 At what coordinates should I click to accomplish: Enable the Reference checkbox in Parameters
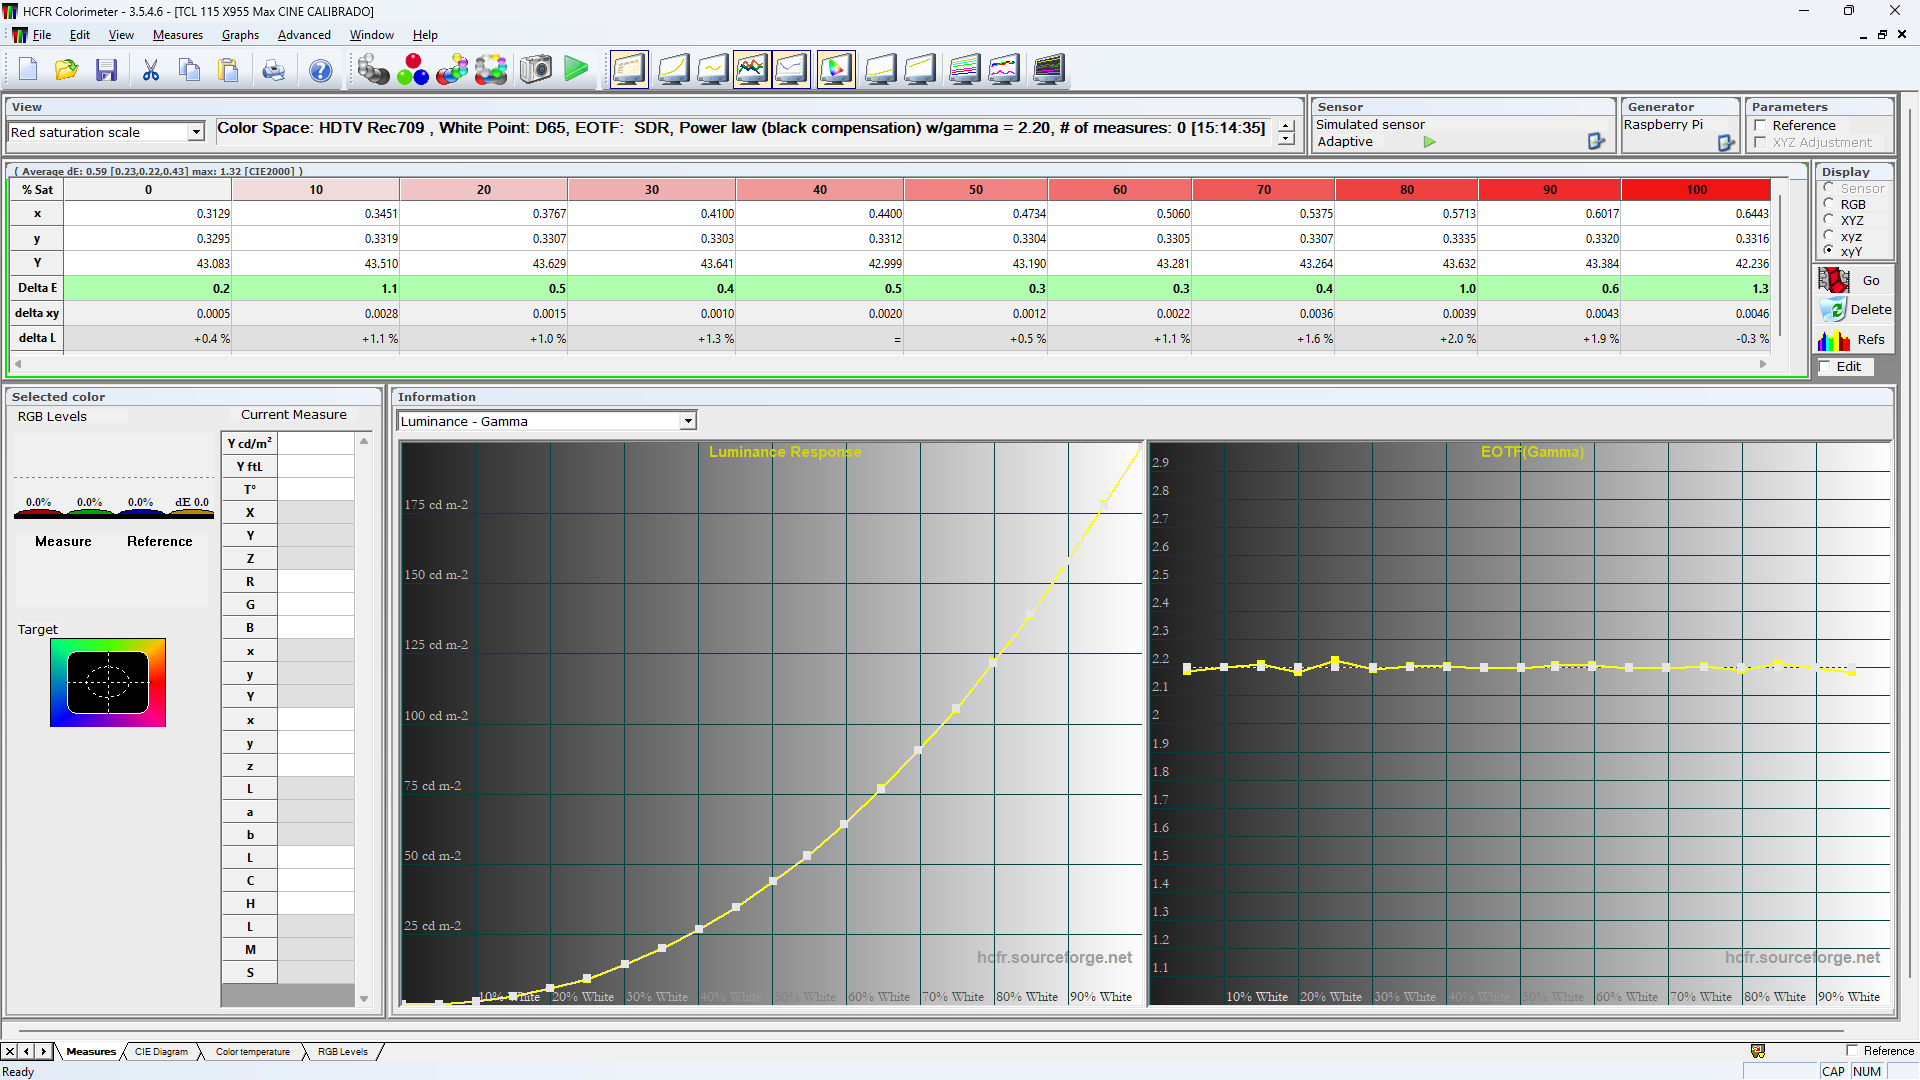pos(1761,126)
